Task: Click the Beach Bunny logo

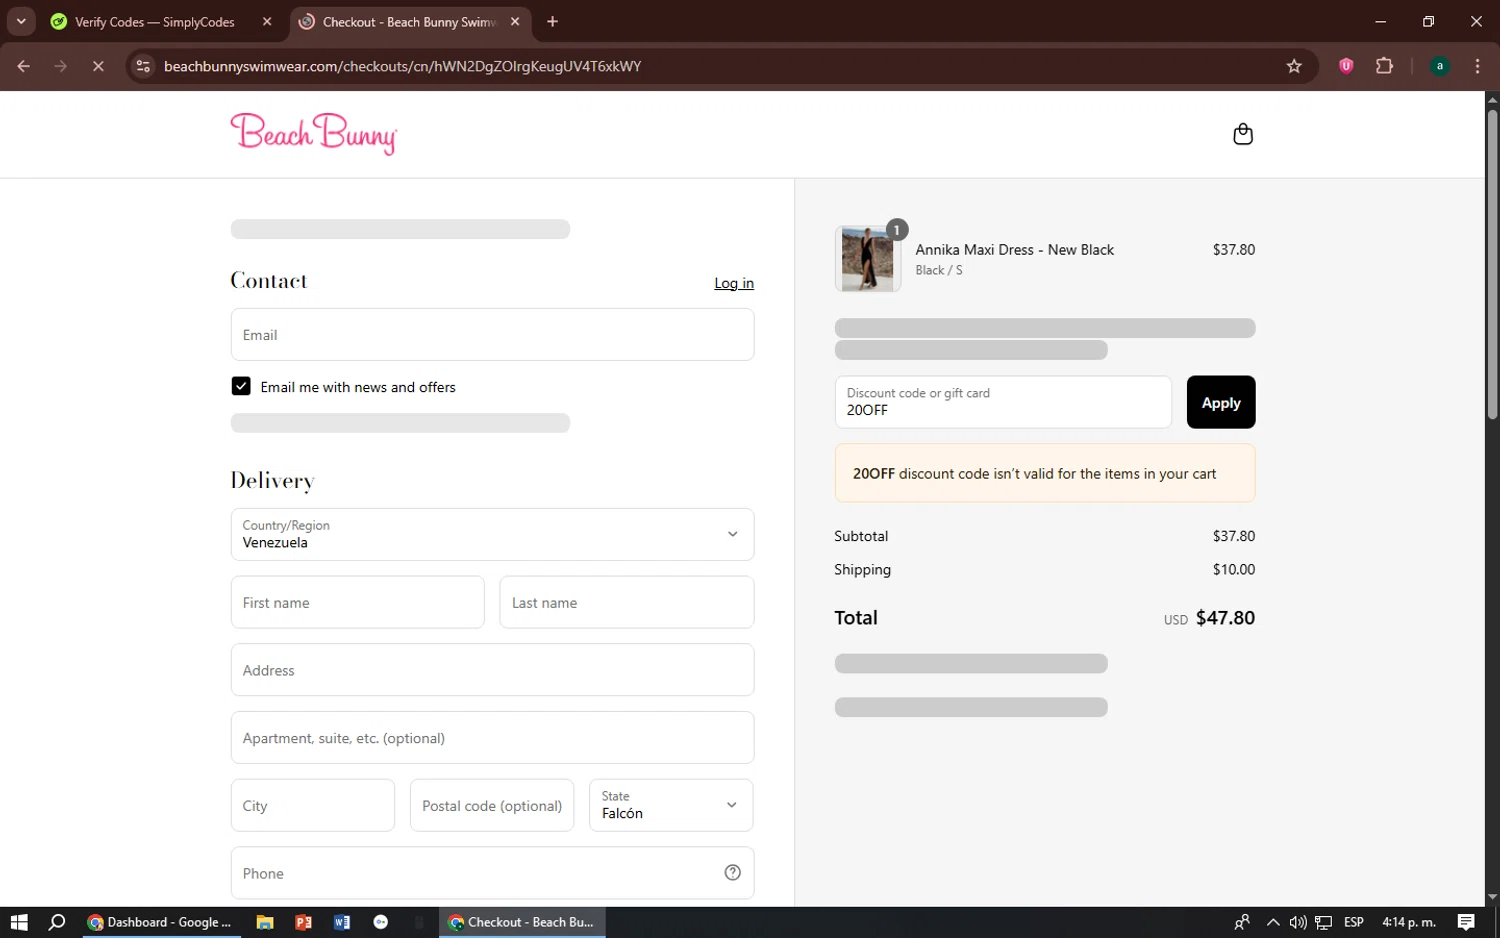Action: point(314,134)
